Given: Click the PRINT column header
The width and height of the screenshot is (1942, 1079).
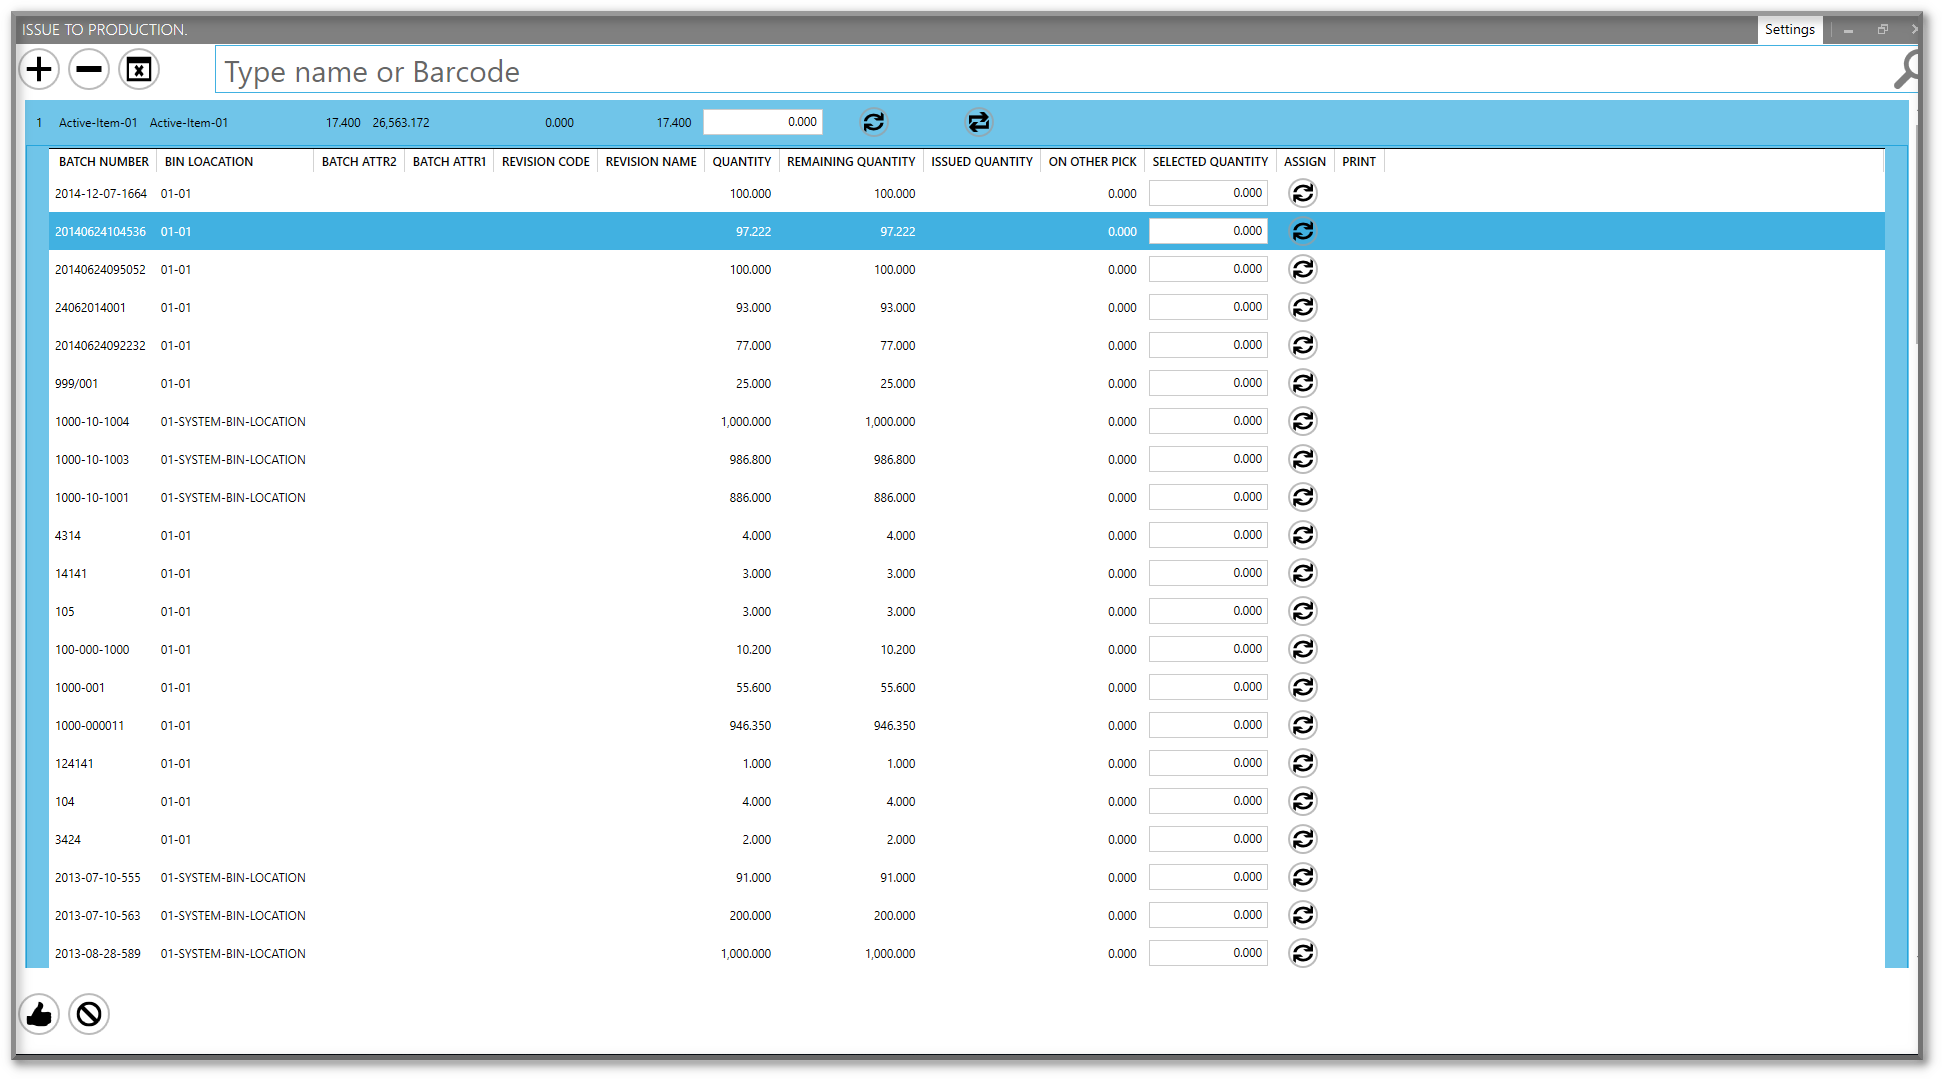Looking at the screenshot, I should coord(1359,161).
